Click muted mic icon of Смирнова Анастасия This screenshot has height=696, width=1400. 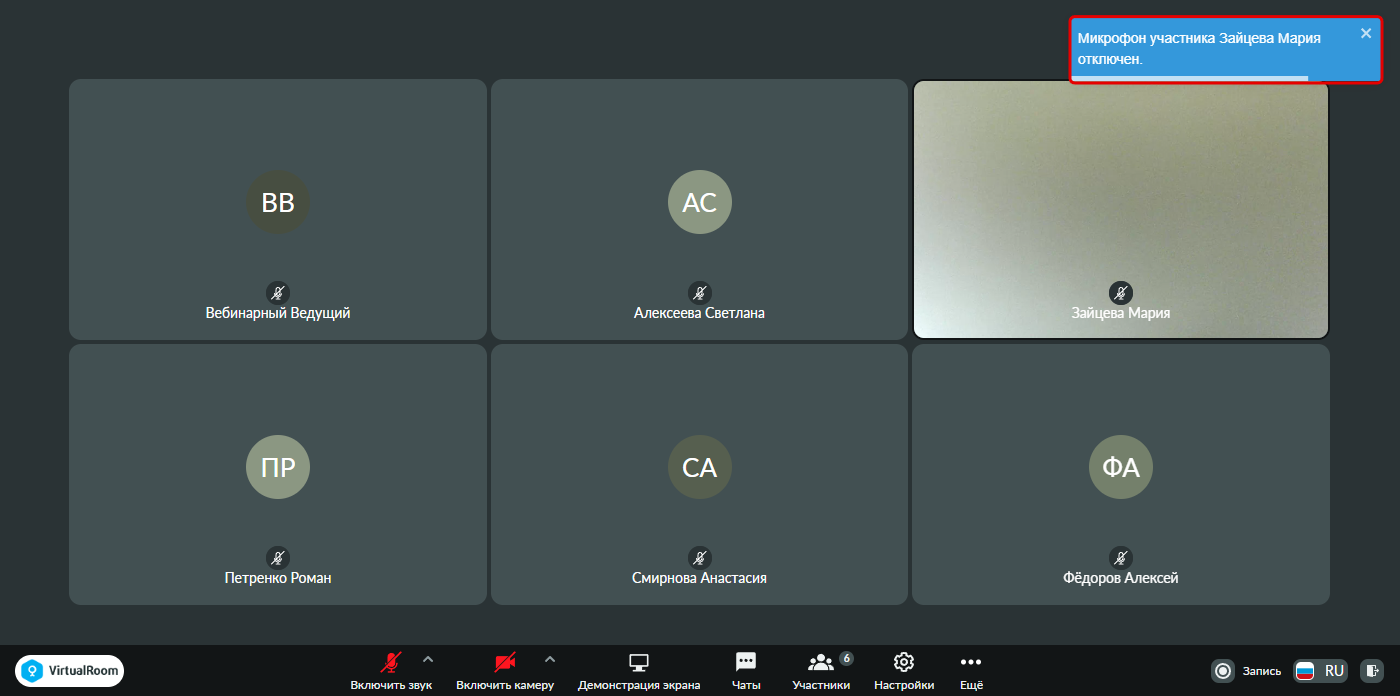(700, 558)
